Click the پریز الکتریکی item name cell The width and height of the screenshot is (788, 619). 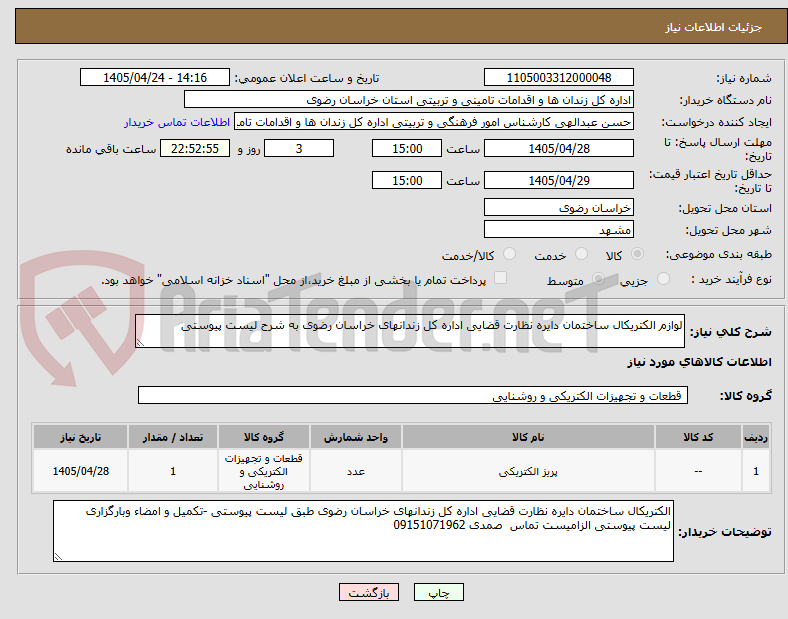(528, 471)
